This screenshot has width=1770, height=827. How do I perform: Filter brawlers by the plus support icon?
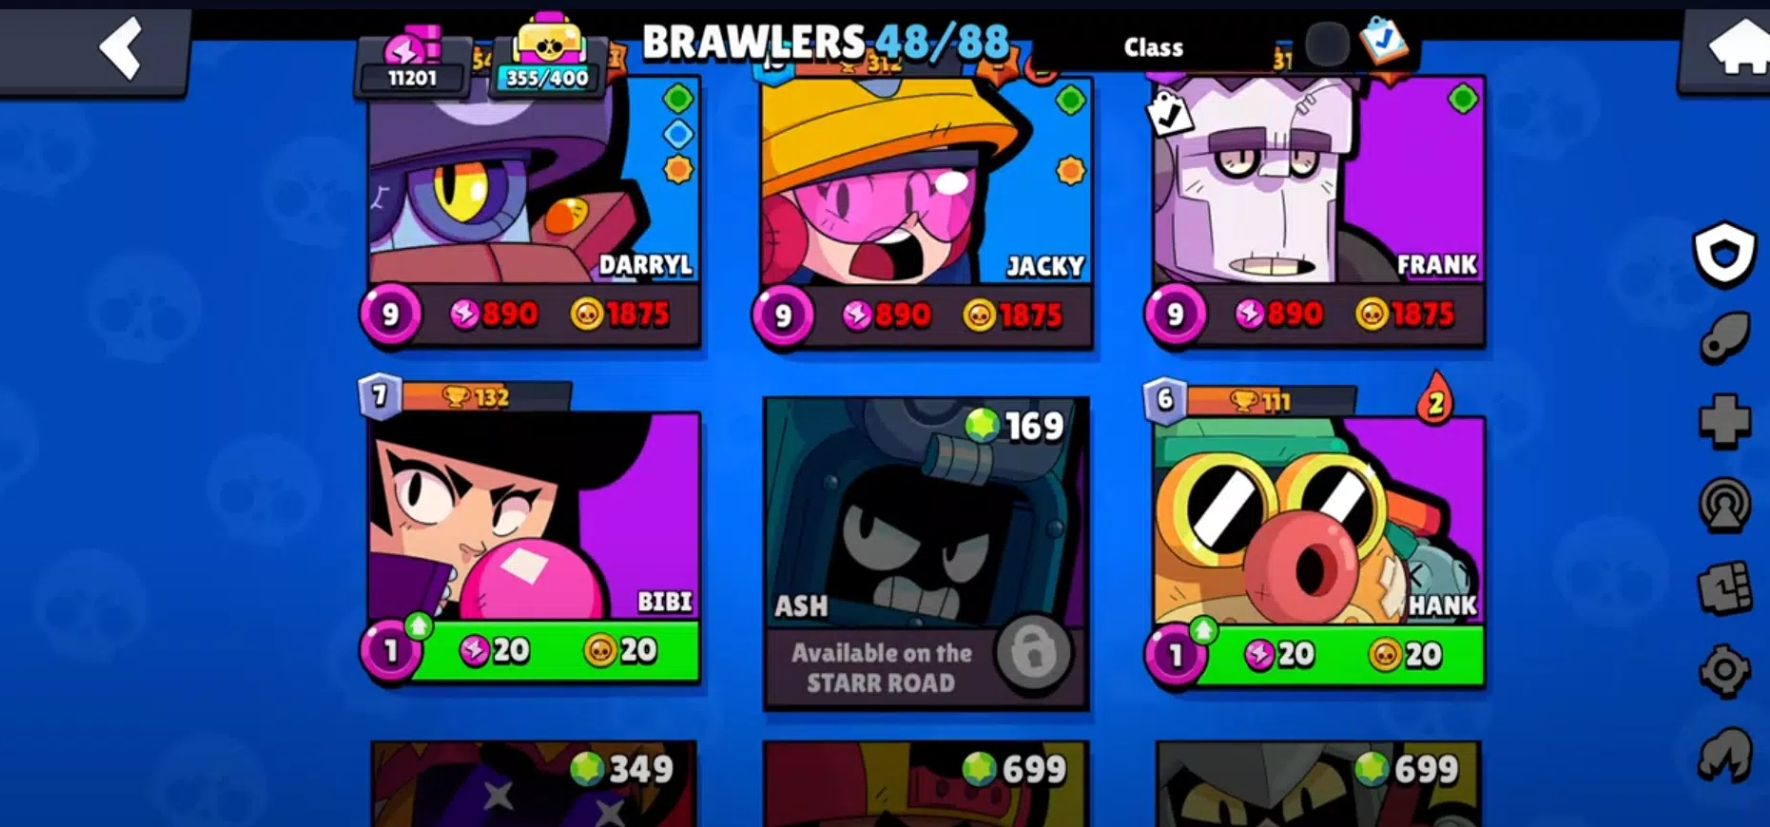[1725, 420]
